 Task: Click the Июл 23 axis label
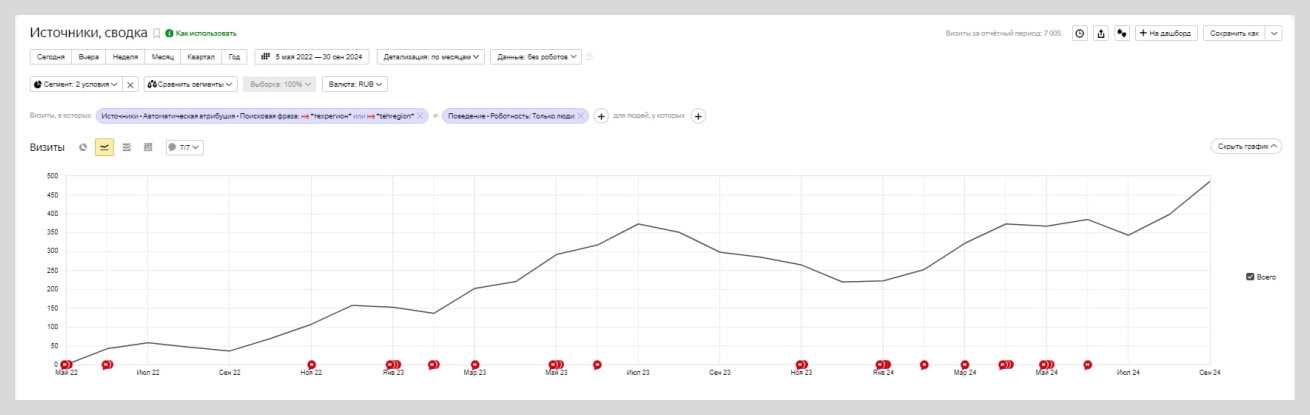coord(638,373)
